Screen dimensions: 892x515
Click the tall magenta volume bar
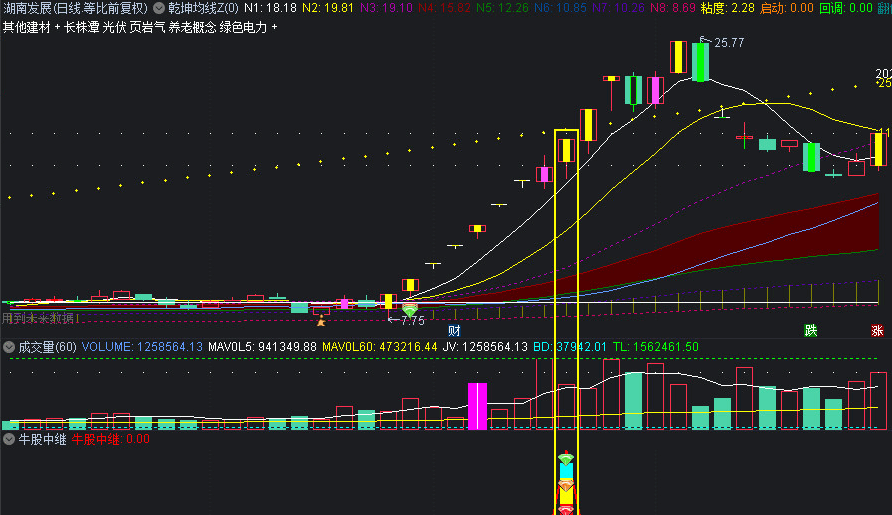pos(477,406)
